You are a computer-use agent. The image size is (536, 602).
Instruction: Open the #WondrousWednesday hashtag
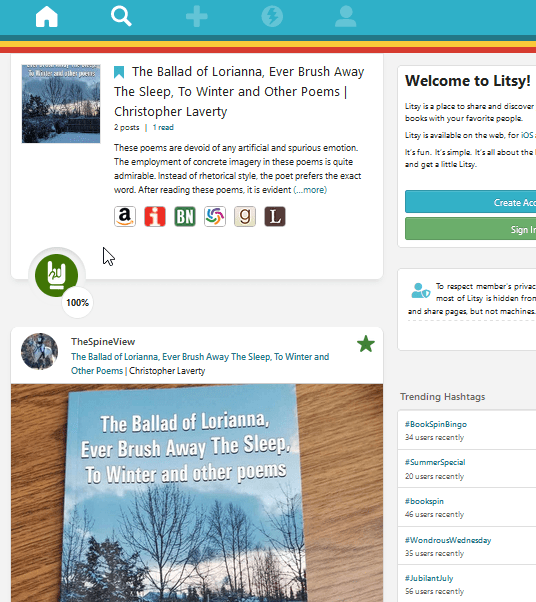tap(448, 540)
